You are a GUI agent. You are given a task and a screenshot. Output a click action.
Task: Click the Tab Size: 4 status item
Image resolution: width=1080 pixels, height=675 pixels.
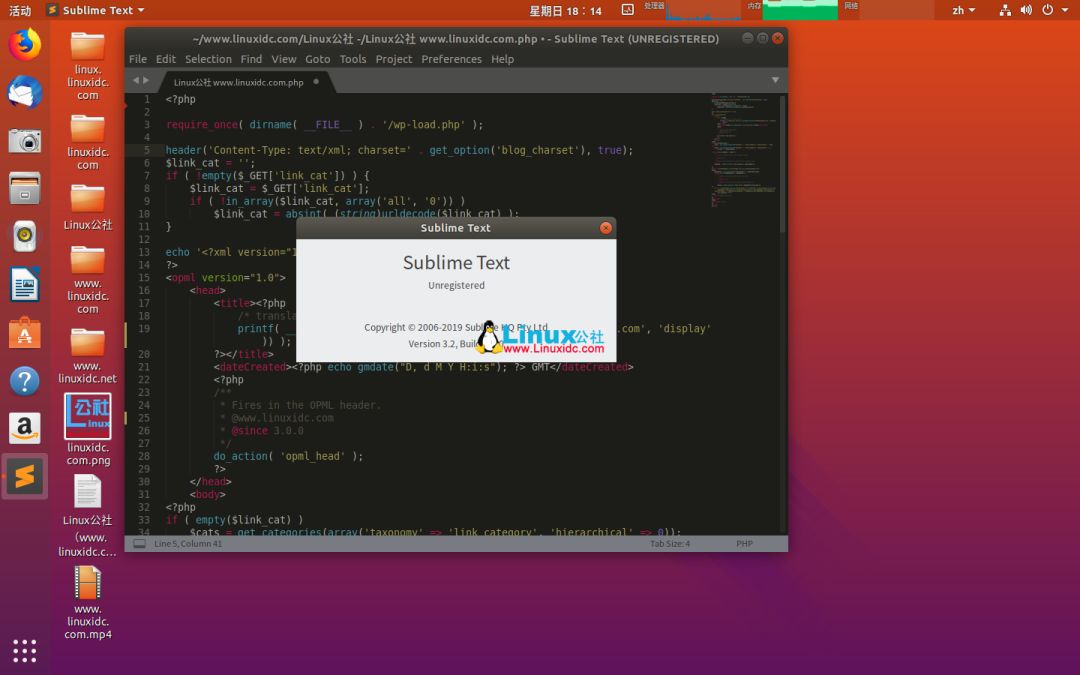[x=669, y=543]
